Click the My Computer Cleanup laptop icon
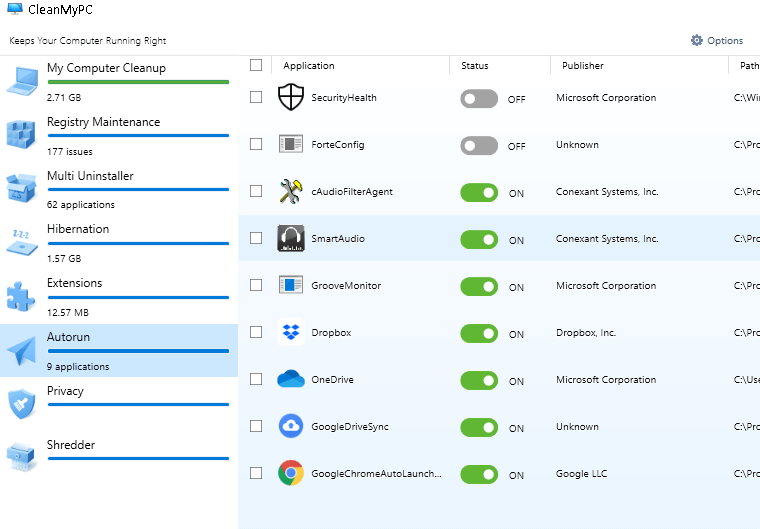 pyautogui.click(x=22, y=82)
